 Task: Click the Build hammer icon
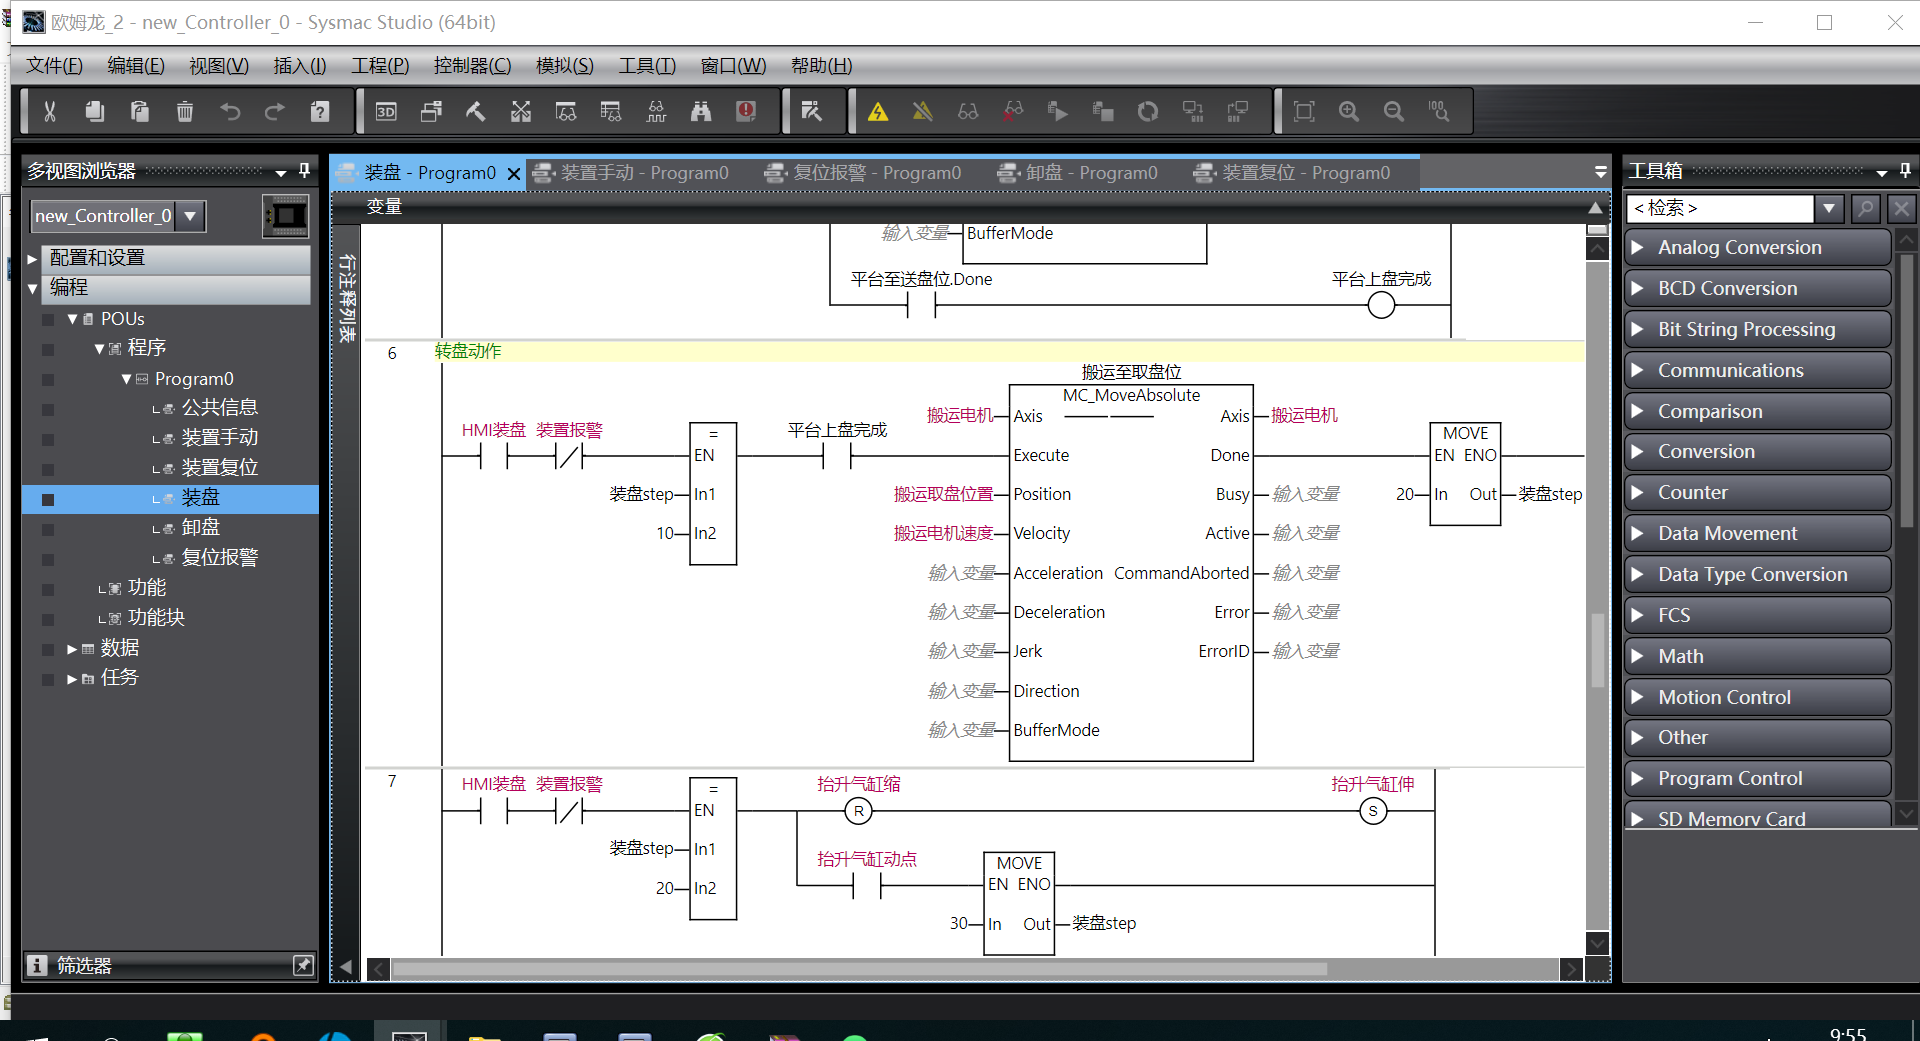click(x=476, y=111)
